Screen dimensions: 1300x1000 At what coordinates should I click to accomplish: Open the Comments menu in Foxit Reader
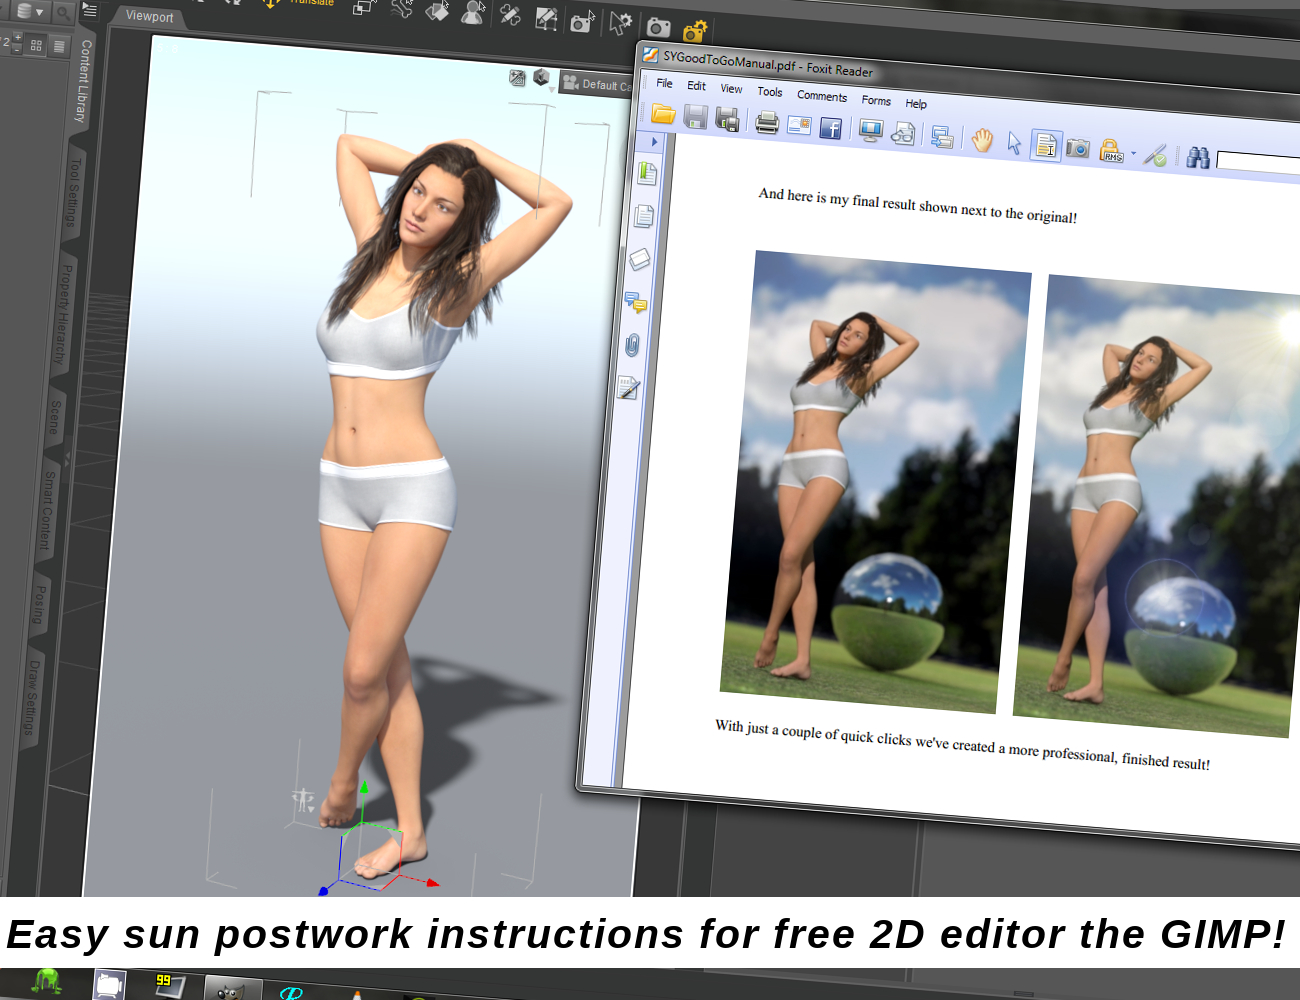(x=822, y=96)
